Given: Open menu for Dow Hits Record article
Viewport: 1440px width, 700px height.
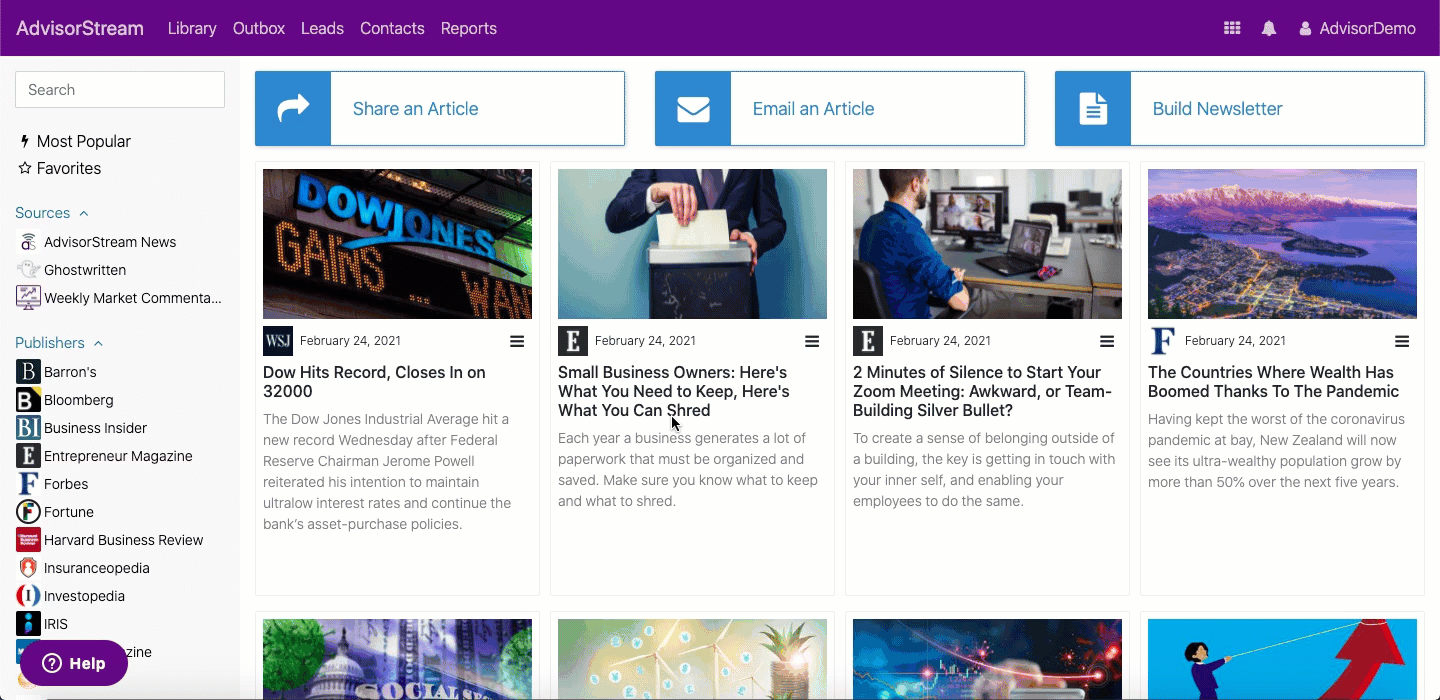Looking at the screenshot, I should (517, 341).
